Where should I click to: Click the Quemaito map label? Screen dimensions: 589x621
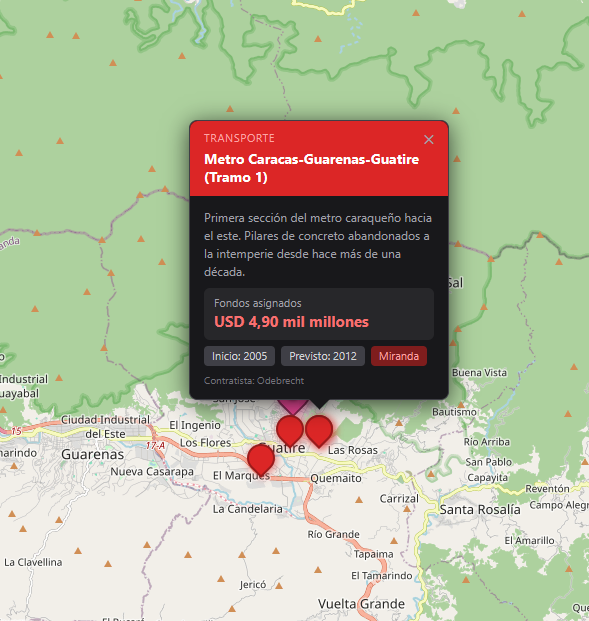pyautogui.click(x=336, y=478)
